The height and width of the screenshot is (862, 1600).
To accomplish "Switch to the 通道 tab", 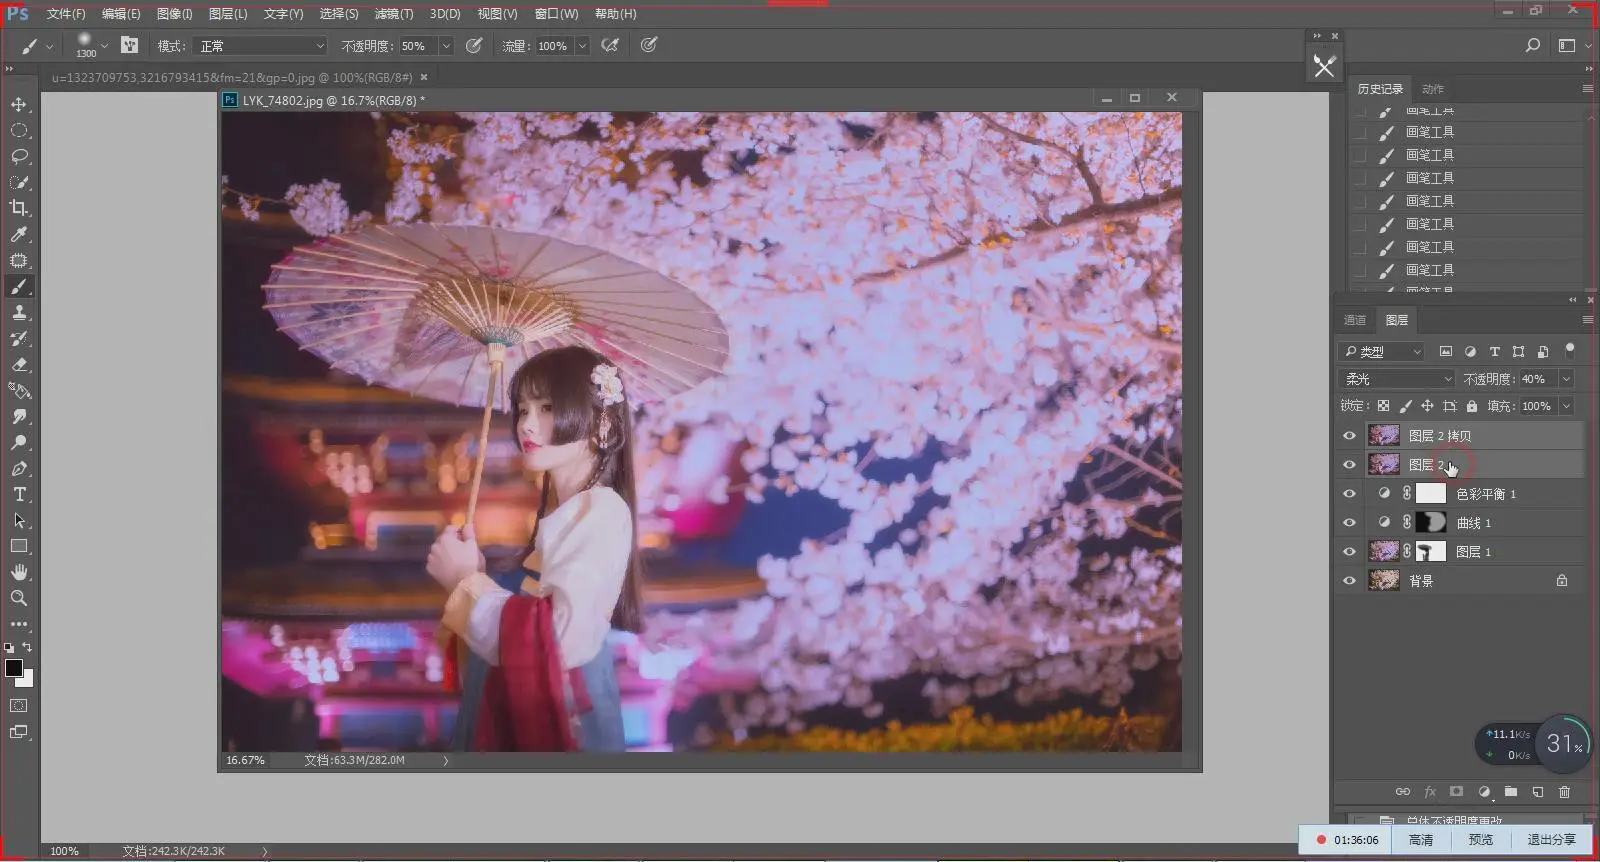I will (x=1355, y=320).
